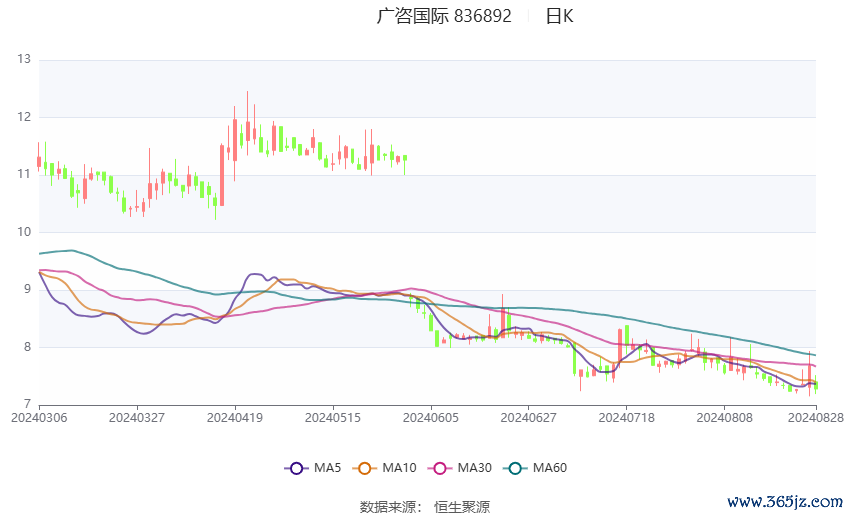This screenshot has height=517, width=850.
Task: Click the x-axis date label 20240718
Action: 627,418
